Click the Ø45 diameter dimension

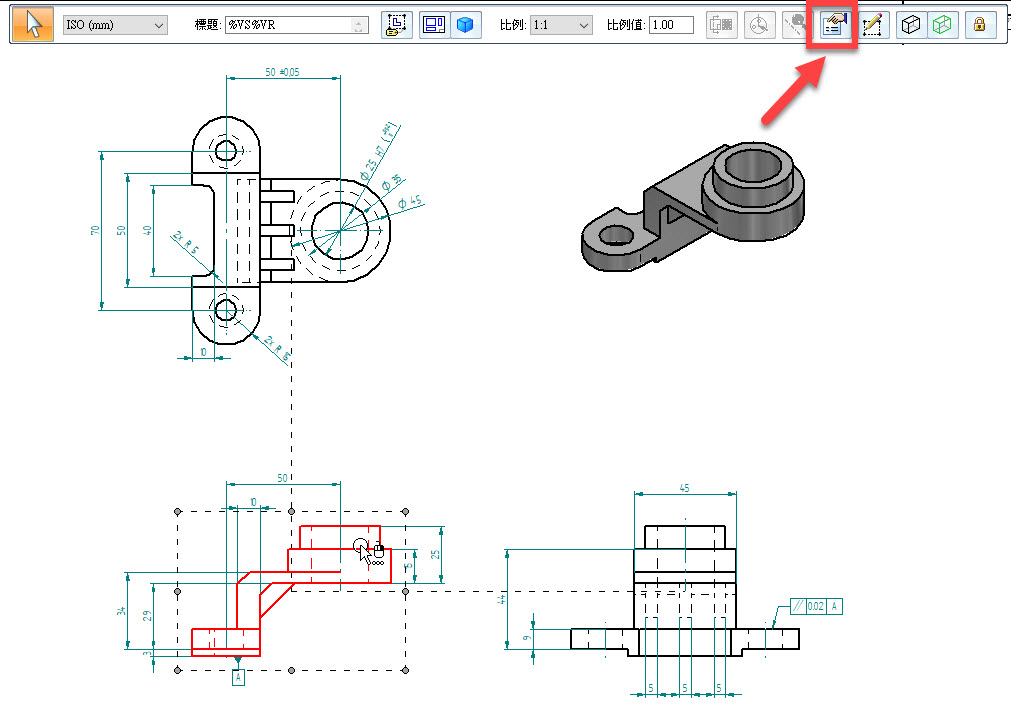click(x=410, y=202)
